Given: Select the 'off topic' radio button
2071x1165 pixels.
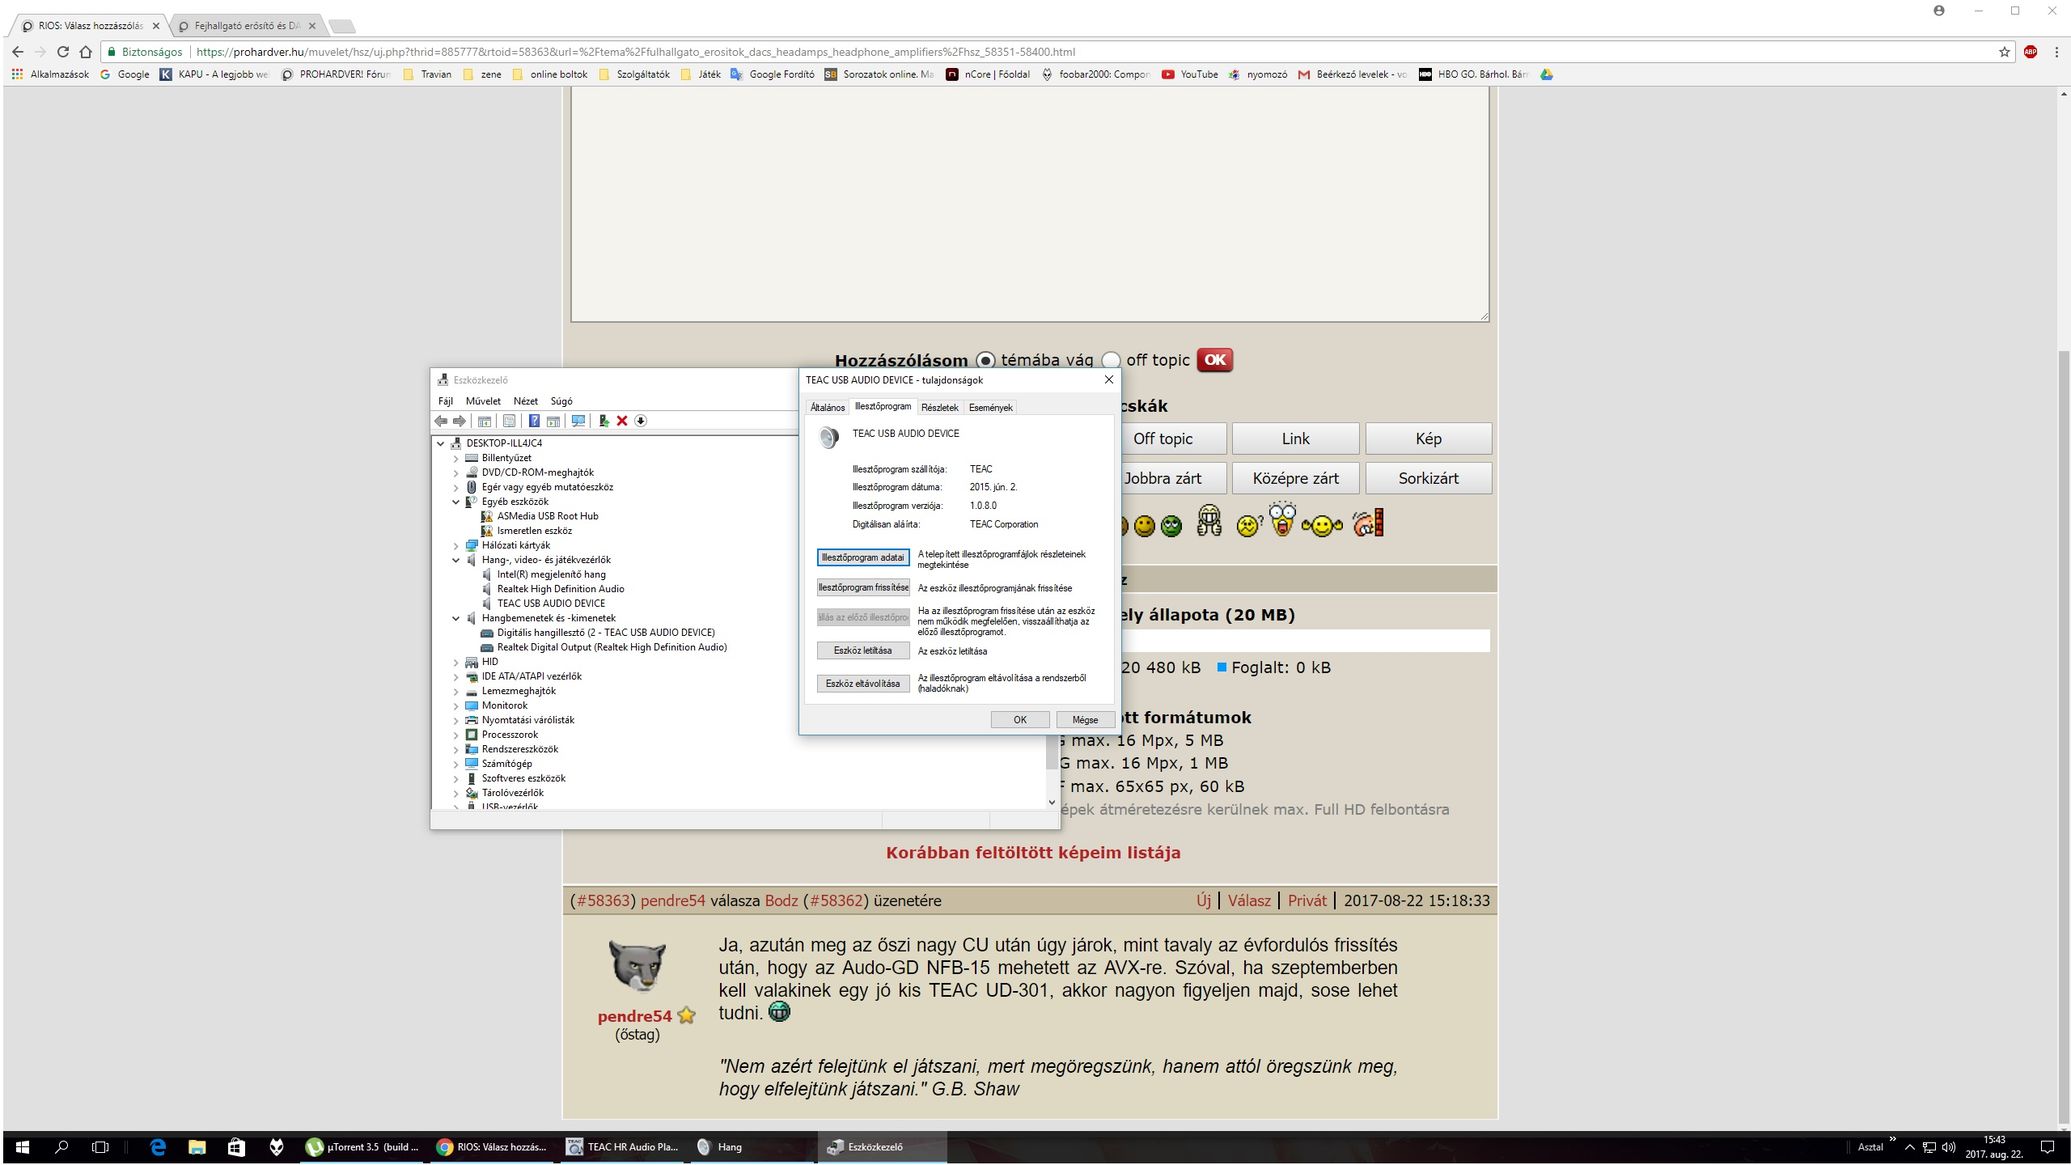Looking at the screenshot, I should point(1110,360).
